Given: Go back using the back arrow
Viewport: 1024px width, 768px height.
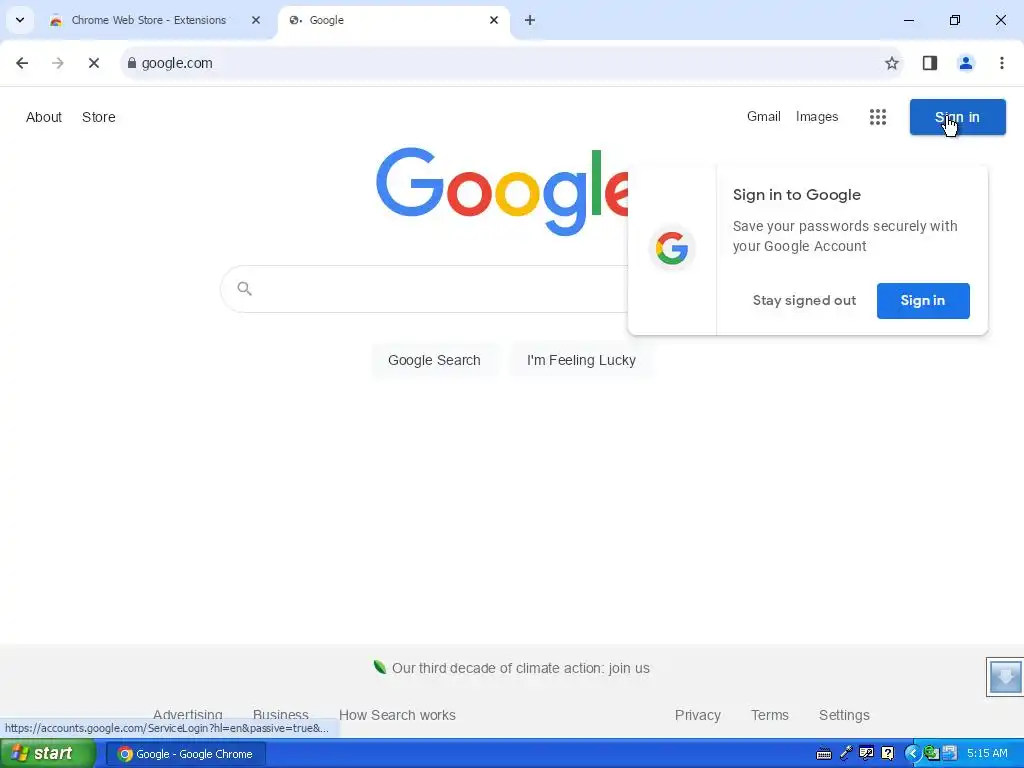Looking at the screenshot, I should (x=22, y=63).
